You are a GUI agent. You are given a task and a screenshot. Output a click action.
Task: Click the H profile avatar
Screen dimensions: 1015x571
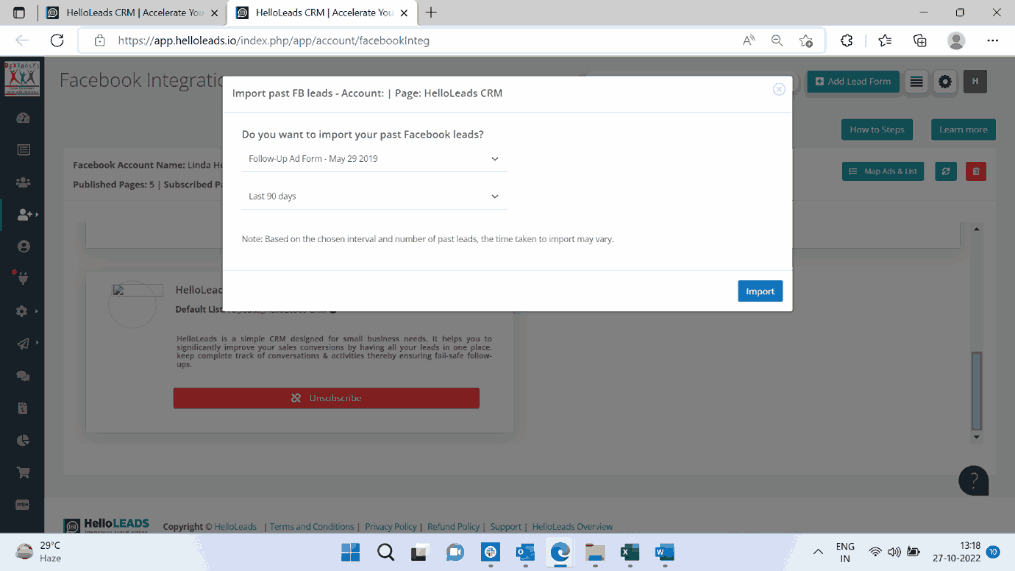(975, 82)
